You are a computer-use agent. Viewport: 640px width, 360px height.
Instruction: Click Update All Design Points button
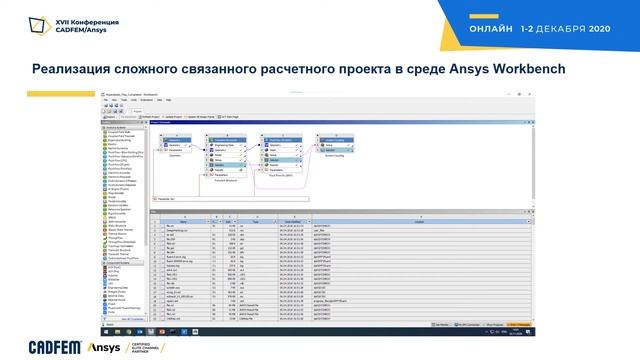pyautogui.click(x=199, y=117)
